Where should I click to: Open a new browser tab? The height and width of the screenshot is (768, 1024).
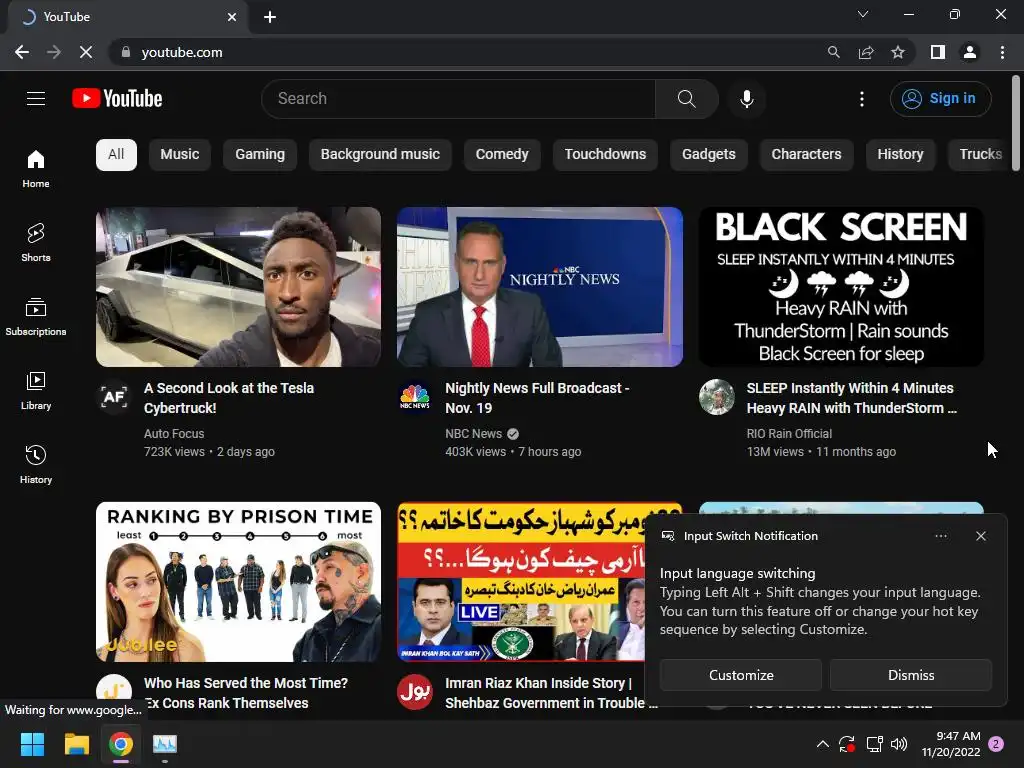270,17
